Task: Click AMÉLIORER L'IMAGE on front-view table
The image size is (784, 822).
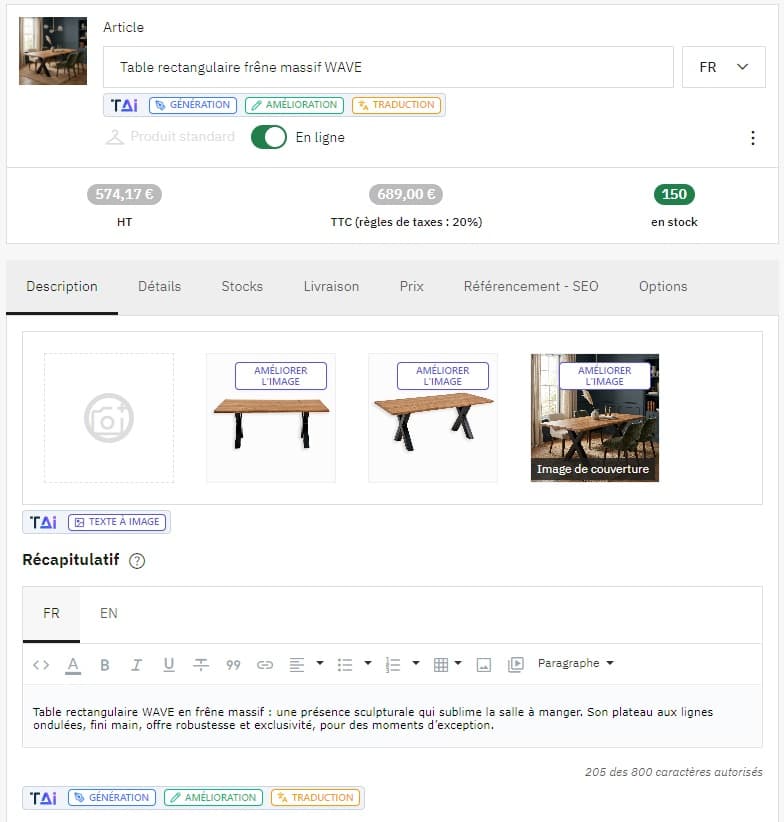Action: (x=281, y=376)
